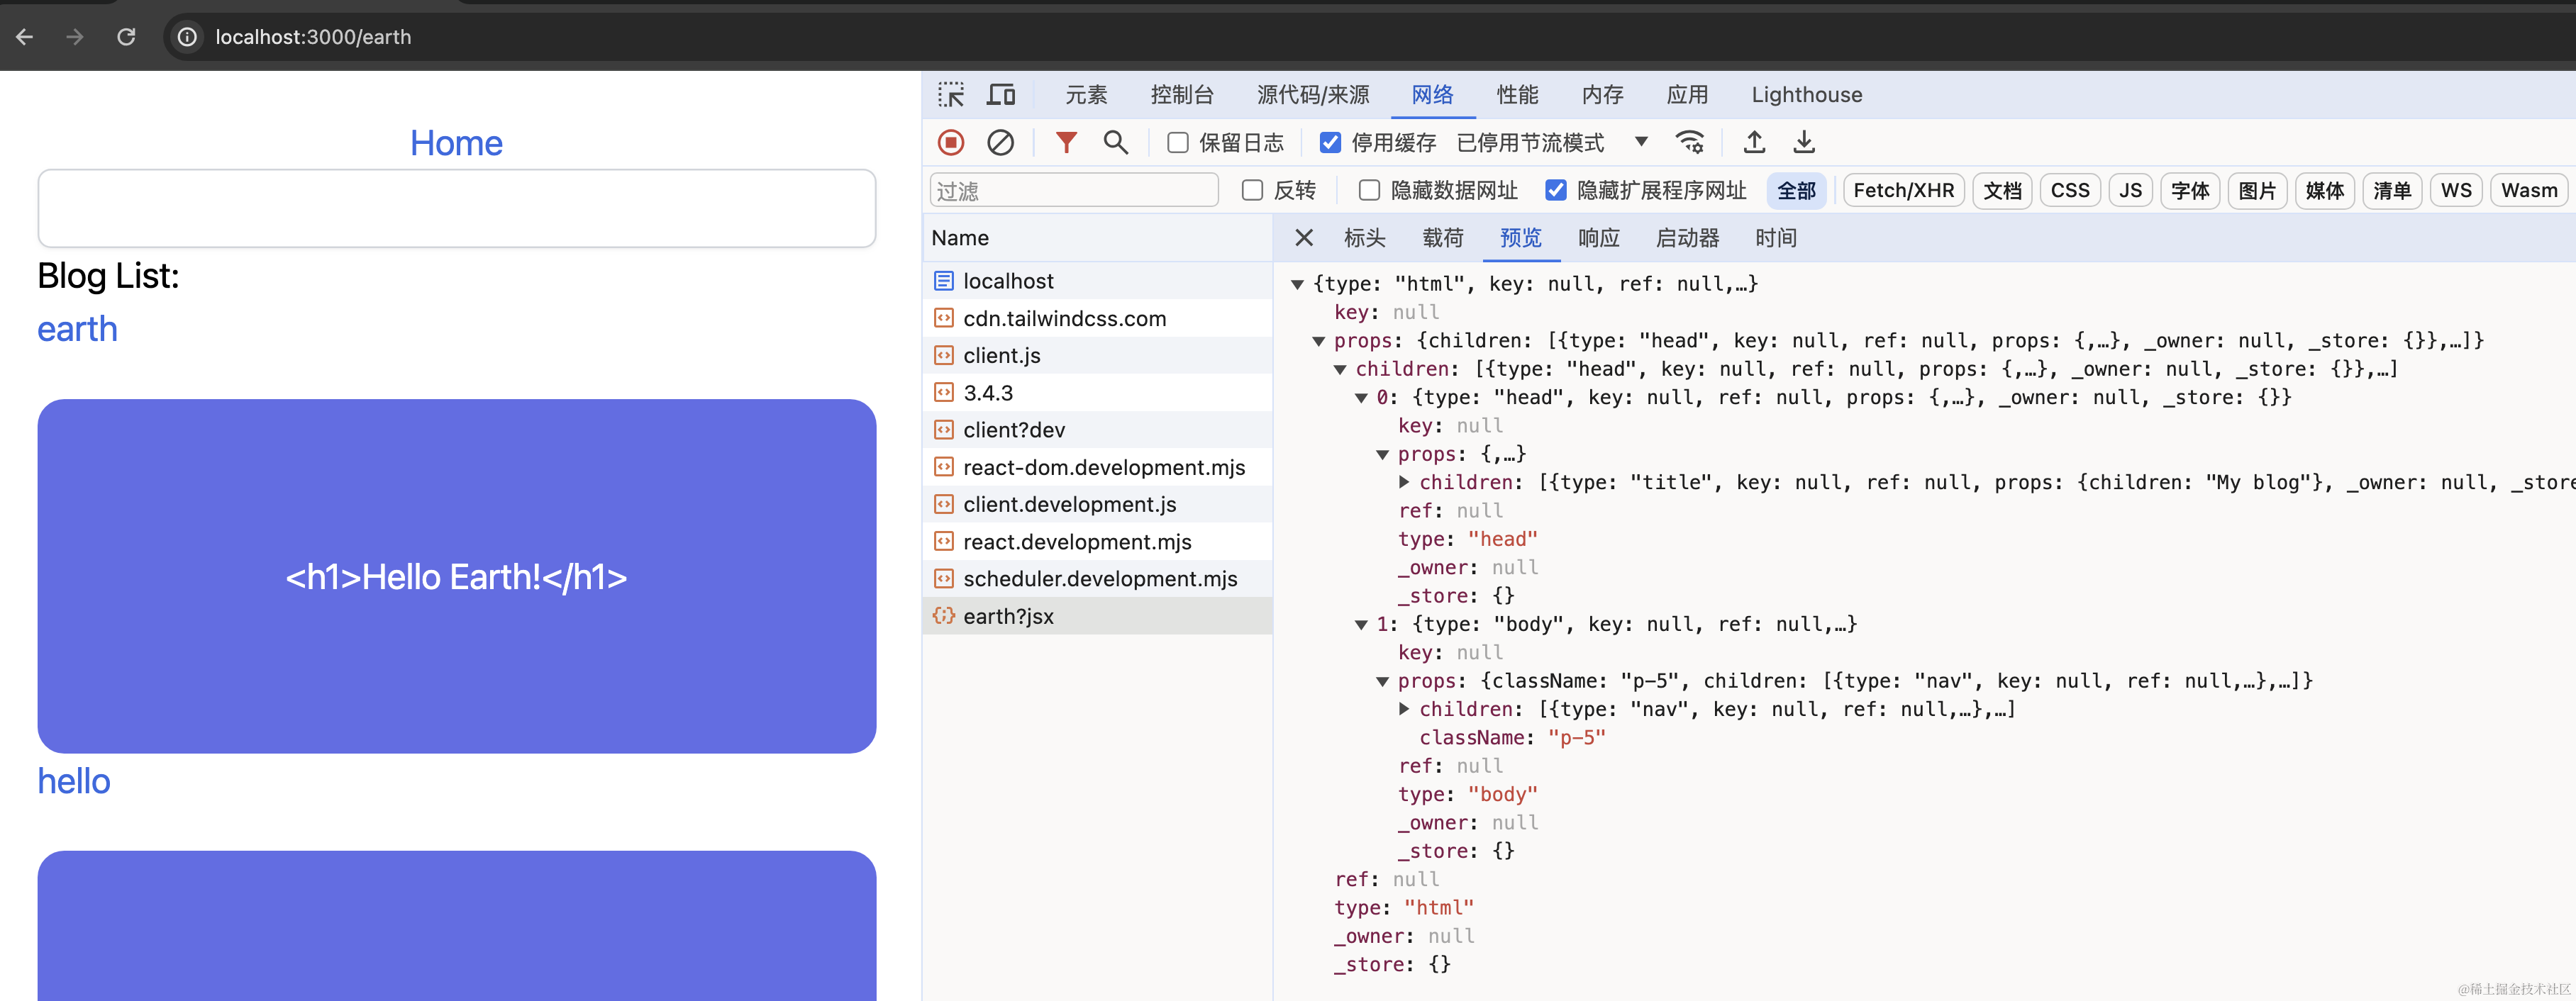Toggle the device toolbar icon
2576x1001 pixels.
tap(1000, 95)
